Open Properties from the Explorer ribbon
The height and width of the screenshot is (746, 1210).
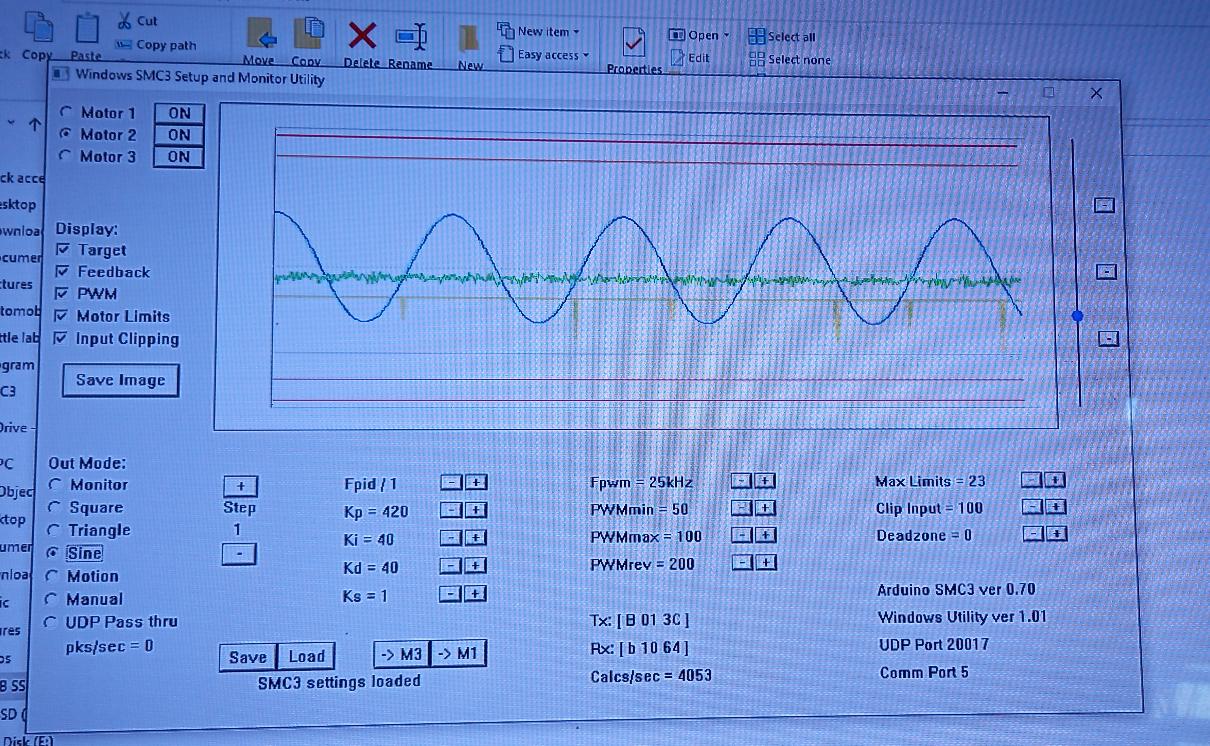[x=633, y=44]
